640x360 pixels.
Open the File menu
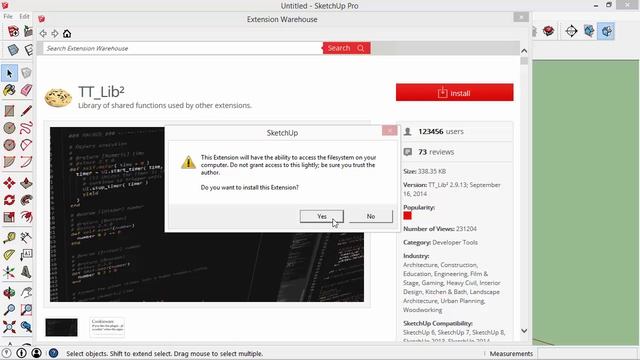[x=8, y=16]
